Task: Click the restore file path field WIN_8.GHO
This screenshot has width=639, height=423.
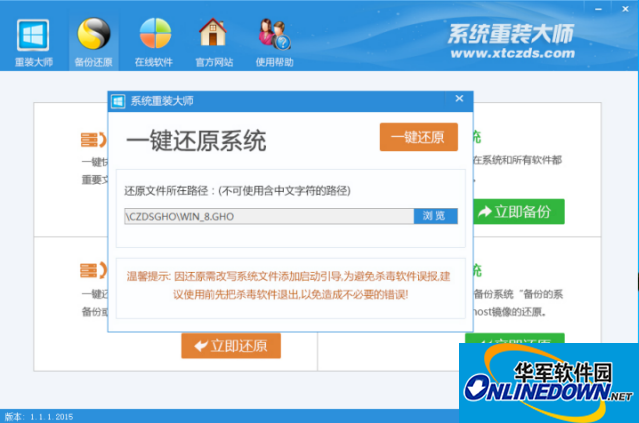Action: [x=269, y=216]
